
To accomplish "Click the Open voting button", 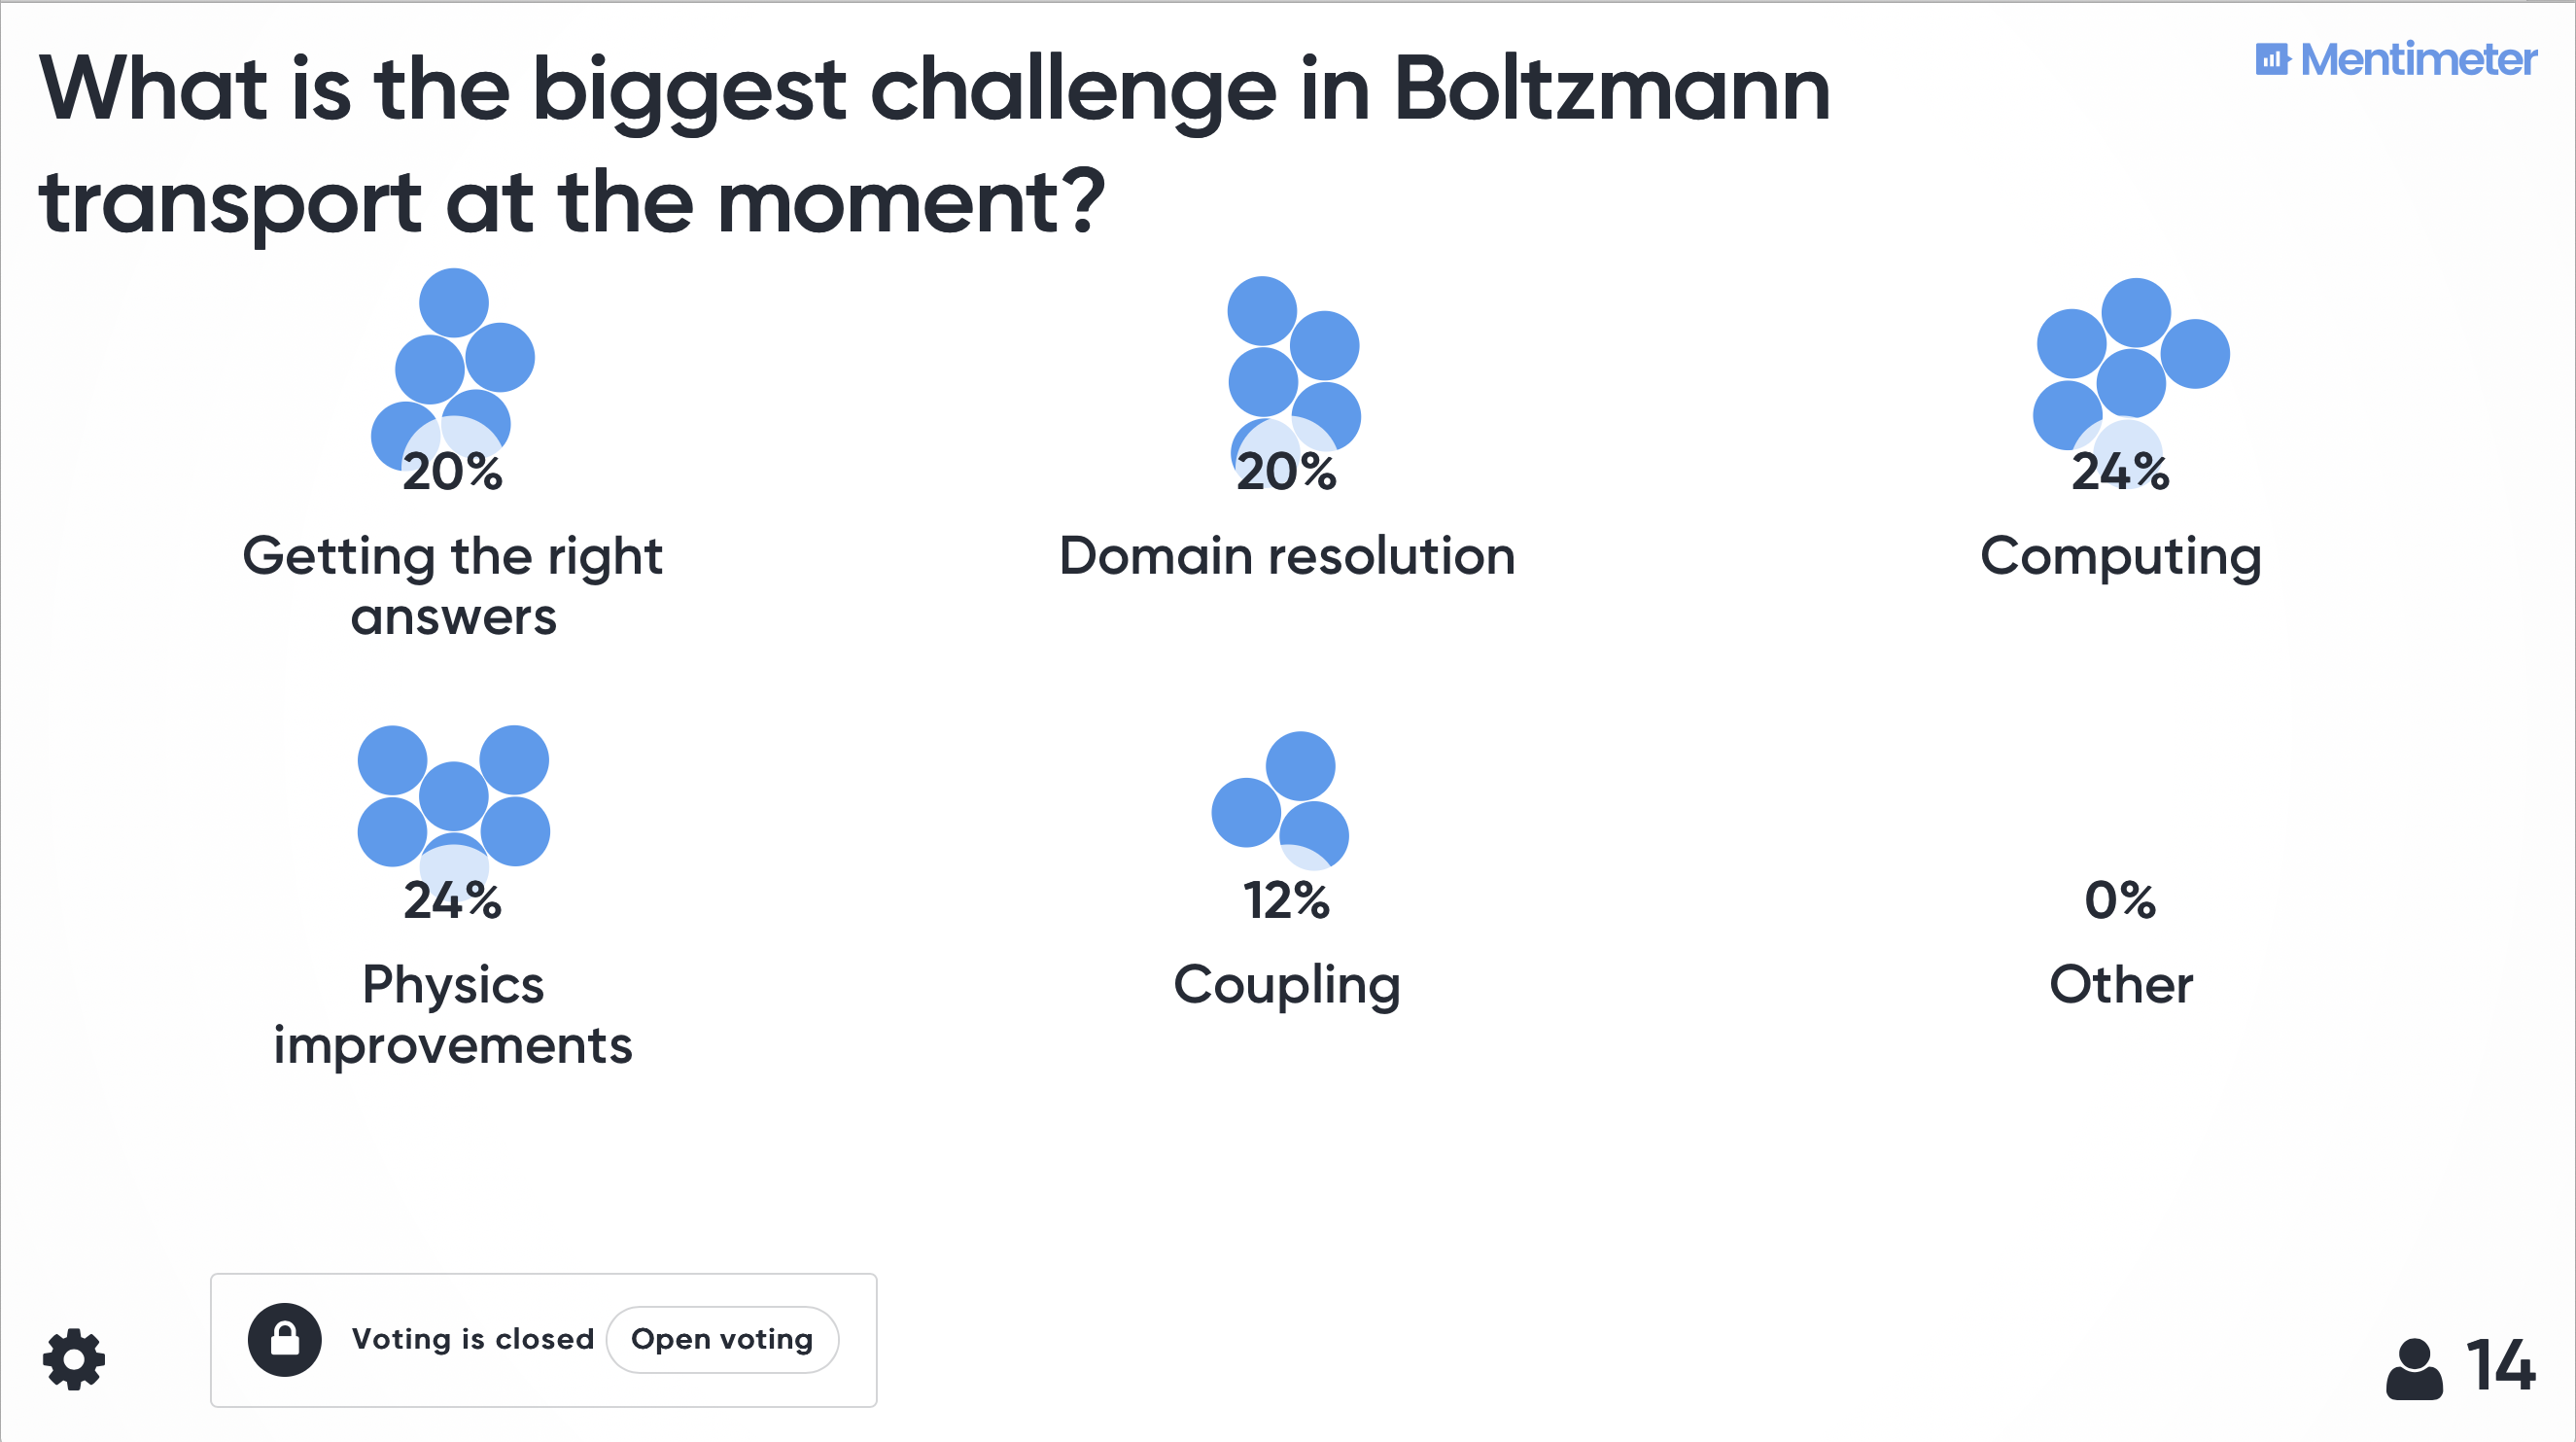I will click(722, 1339).
